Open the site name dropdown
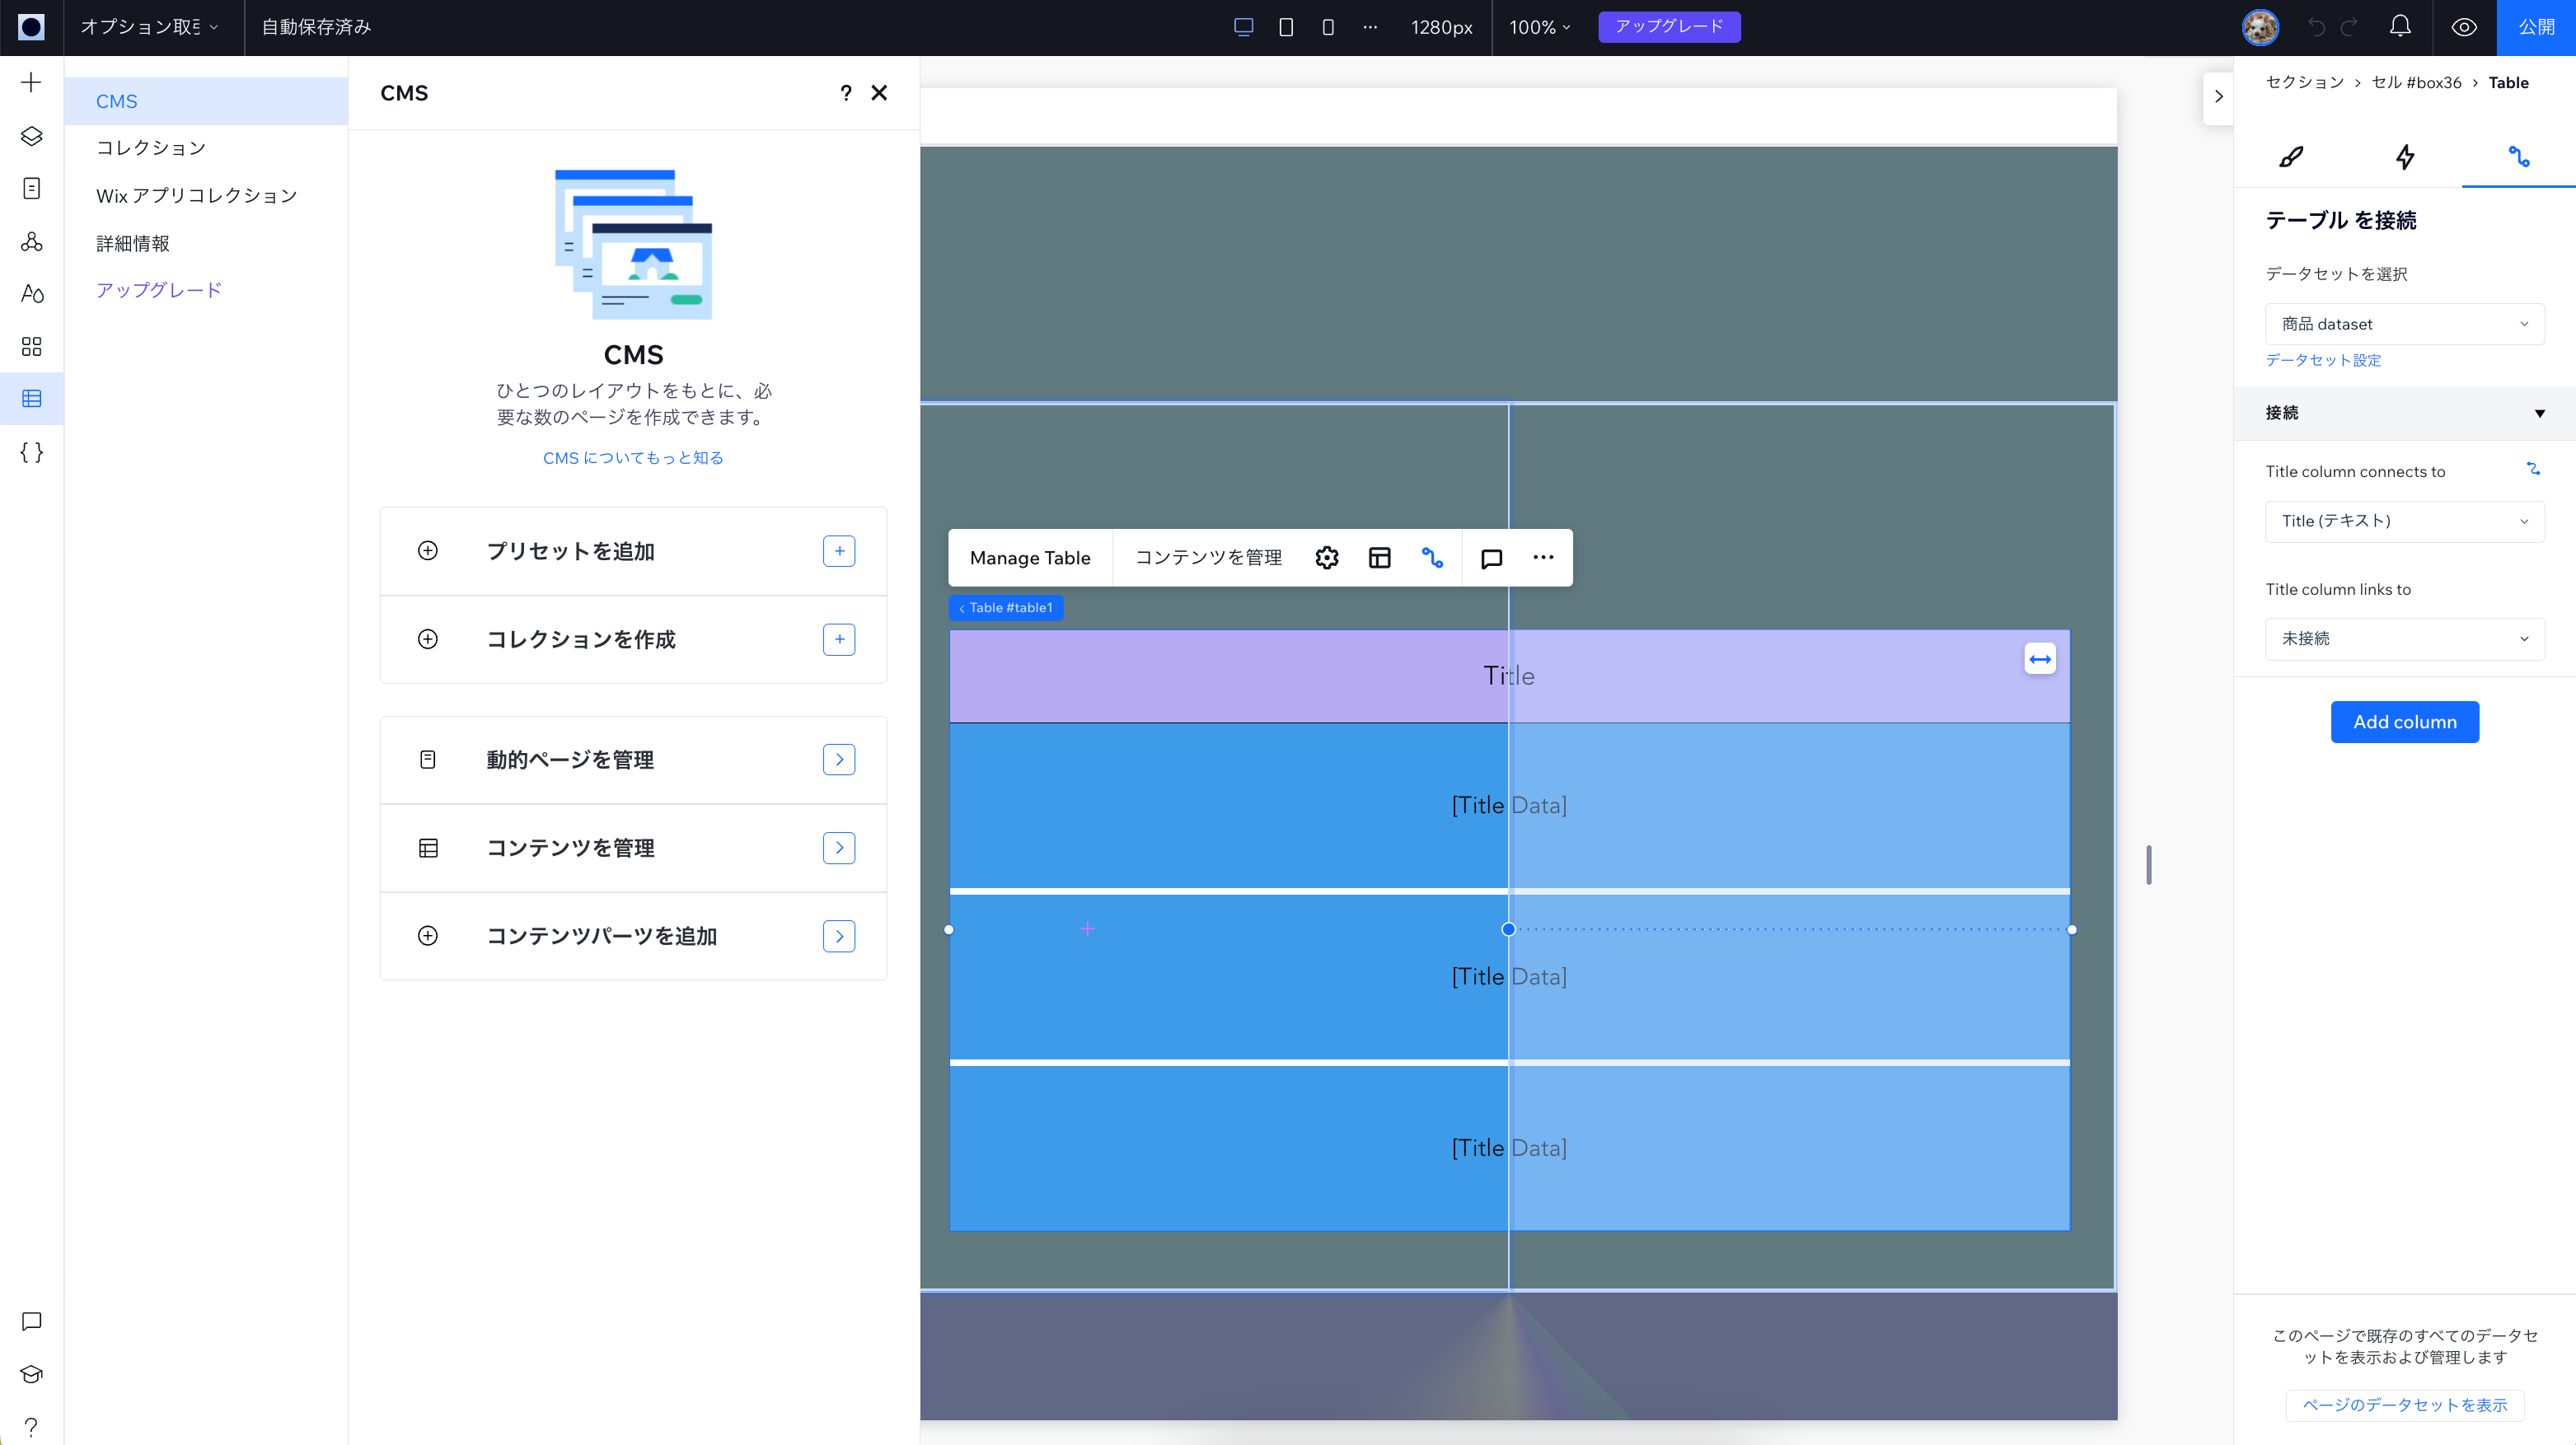Screen dimensions: 2576x1445 (148, 27)
